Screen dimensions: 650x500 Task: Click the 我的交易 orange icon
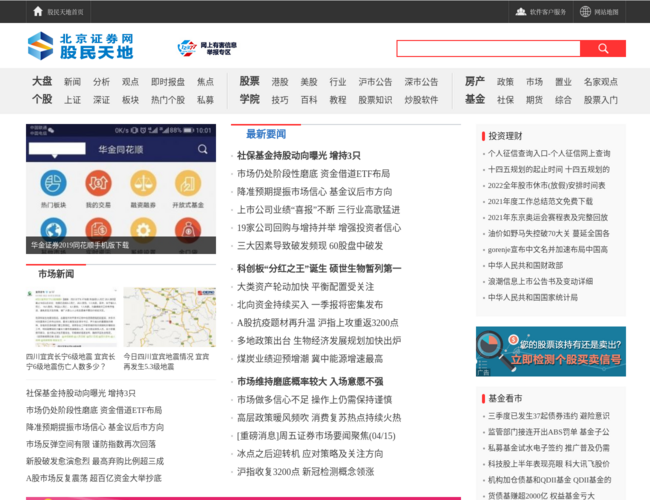pos(98,183)
